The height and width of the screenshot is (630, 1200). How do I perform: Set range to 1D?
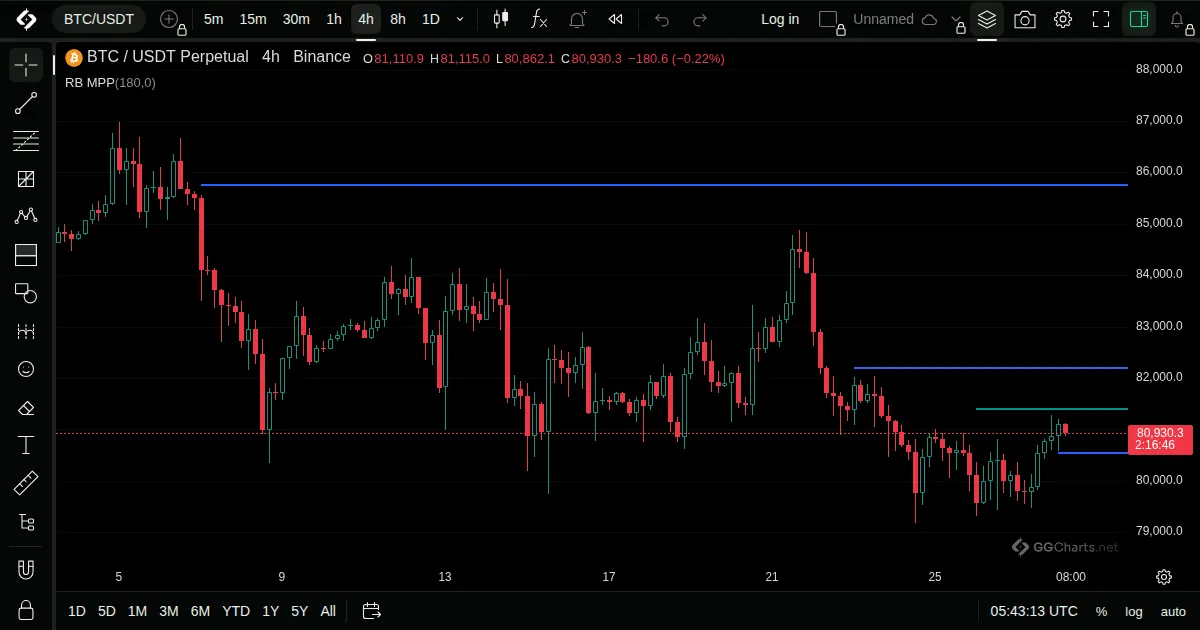click(x=77, y=611)
